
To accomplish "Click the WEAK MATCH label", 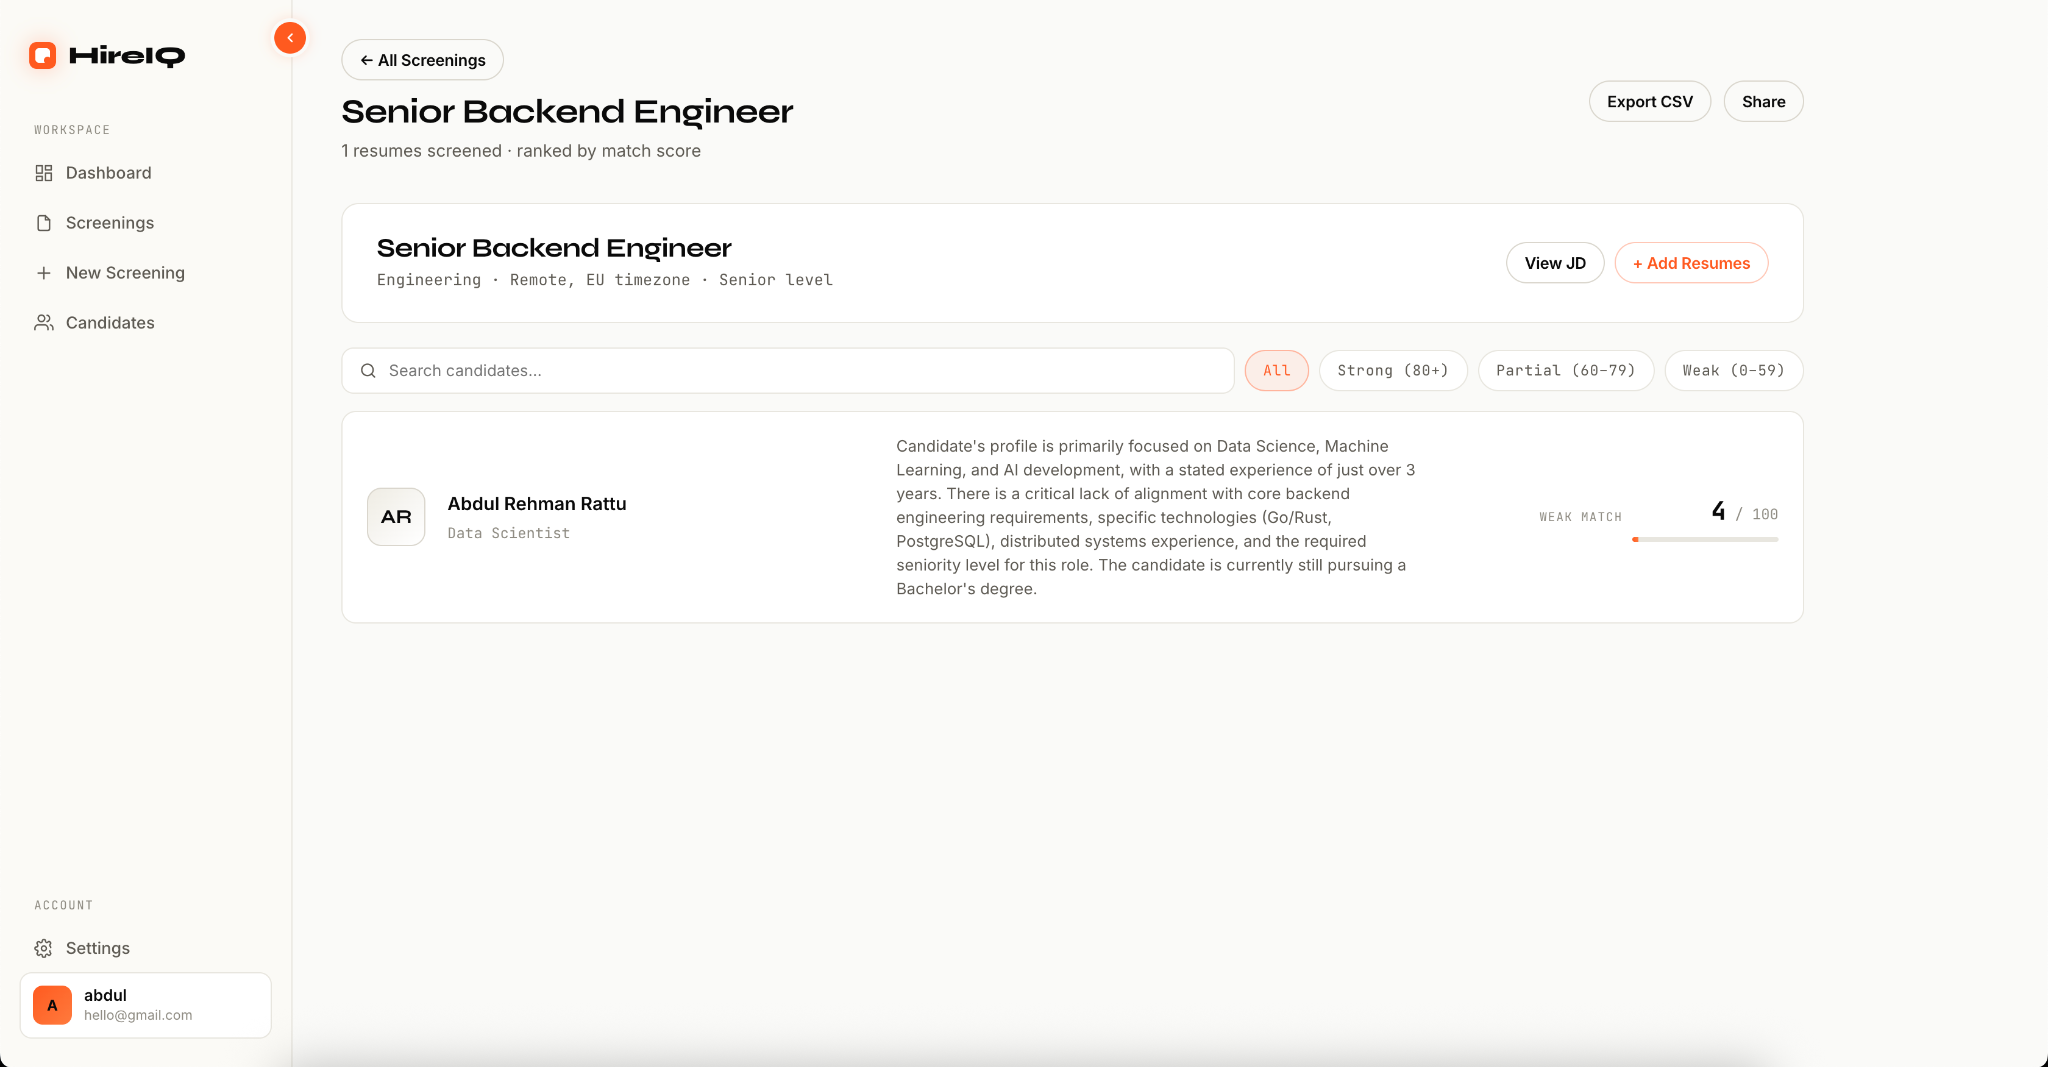I will [1580, 517].
